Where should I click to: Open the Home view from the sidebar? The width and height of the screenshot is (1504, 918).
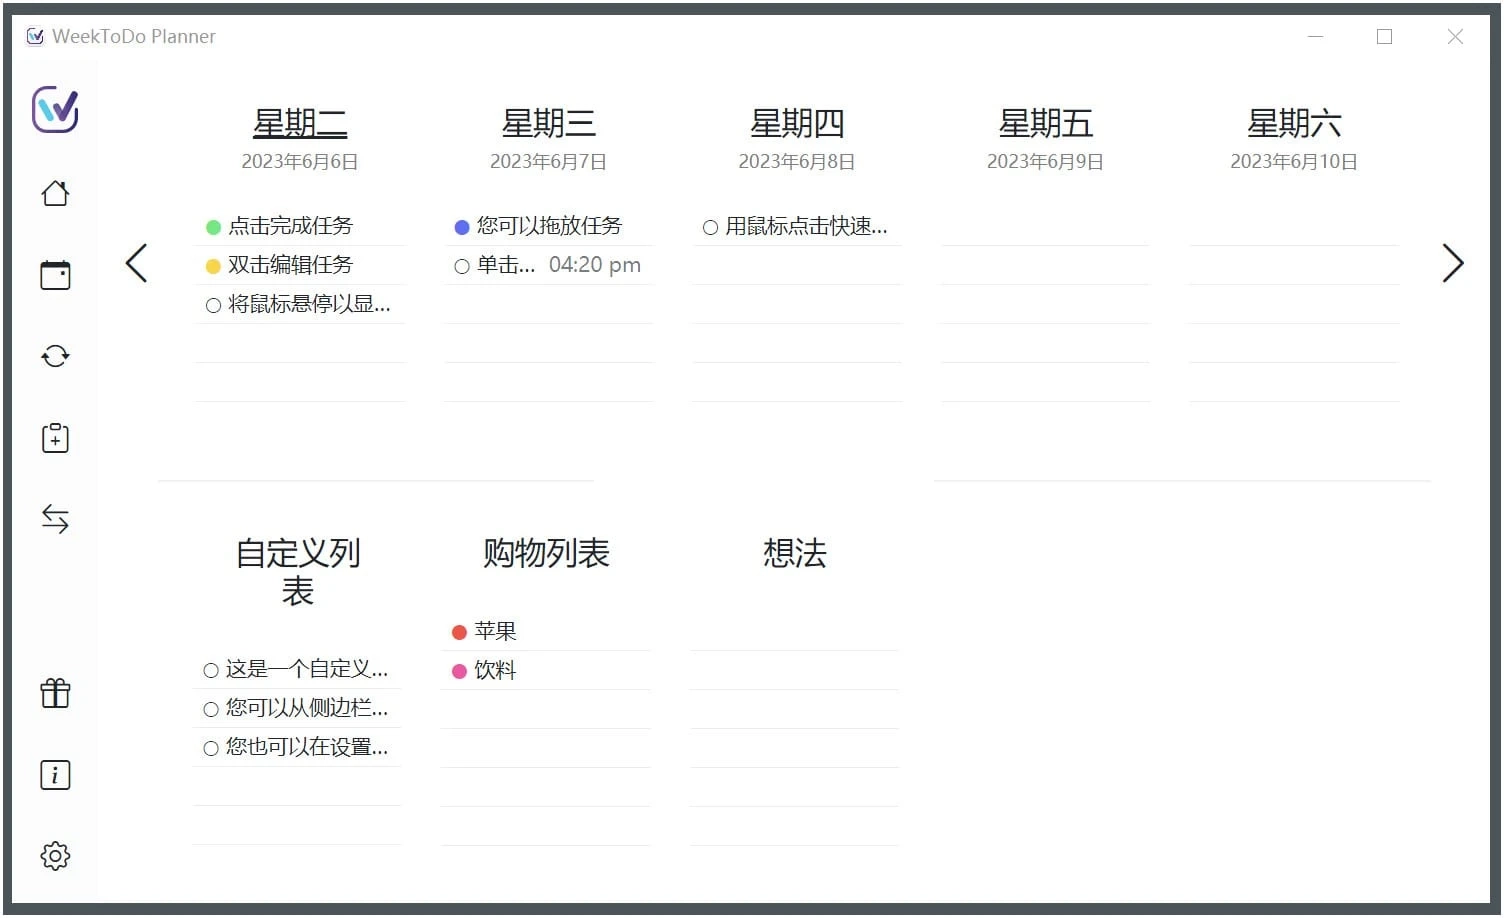55,193
